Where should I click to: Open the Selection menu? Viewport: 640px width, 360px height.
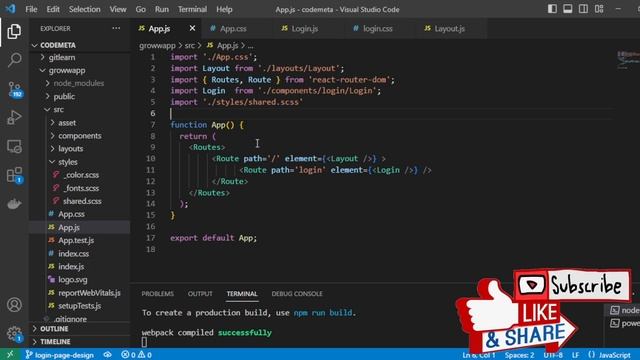point(84,9)
